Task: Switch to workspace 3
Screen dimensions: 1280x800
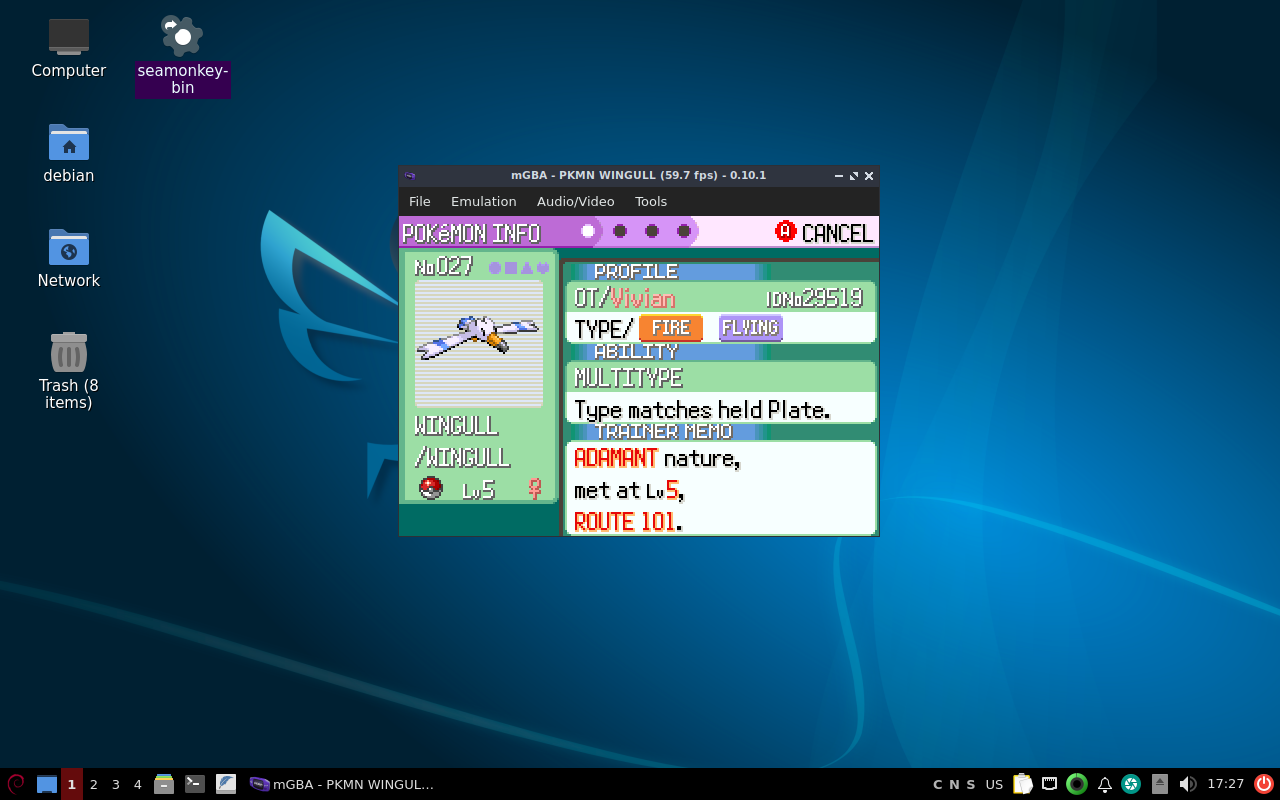Action: click(x=116, y=784)
